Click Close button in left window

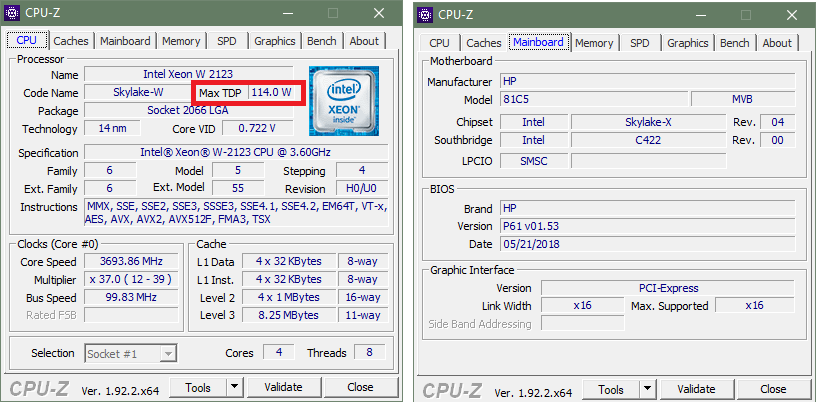360,387
